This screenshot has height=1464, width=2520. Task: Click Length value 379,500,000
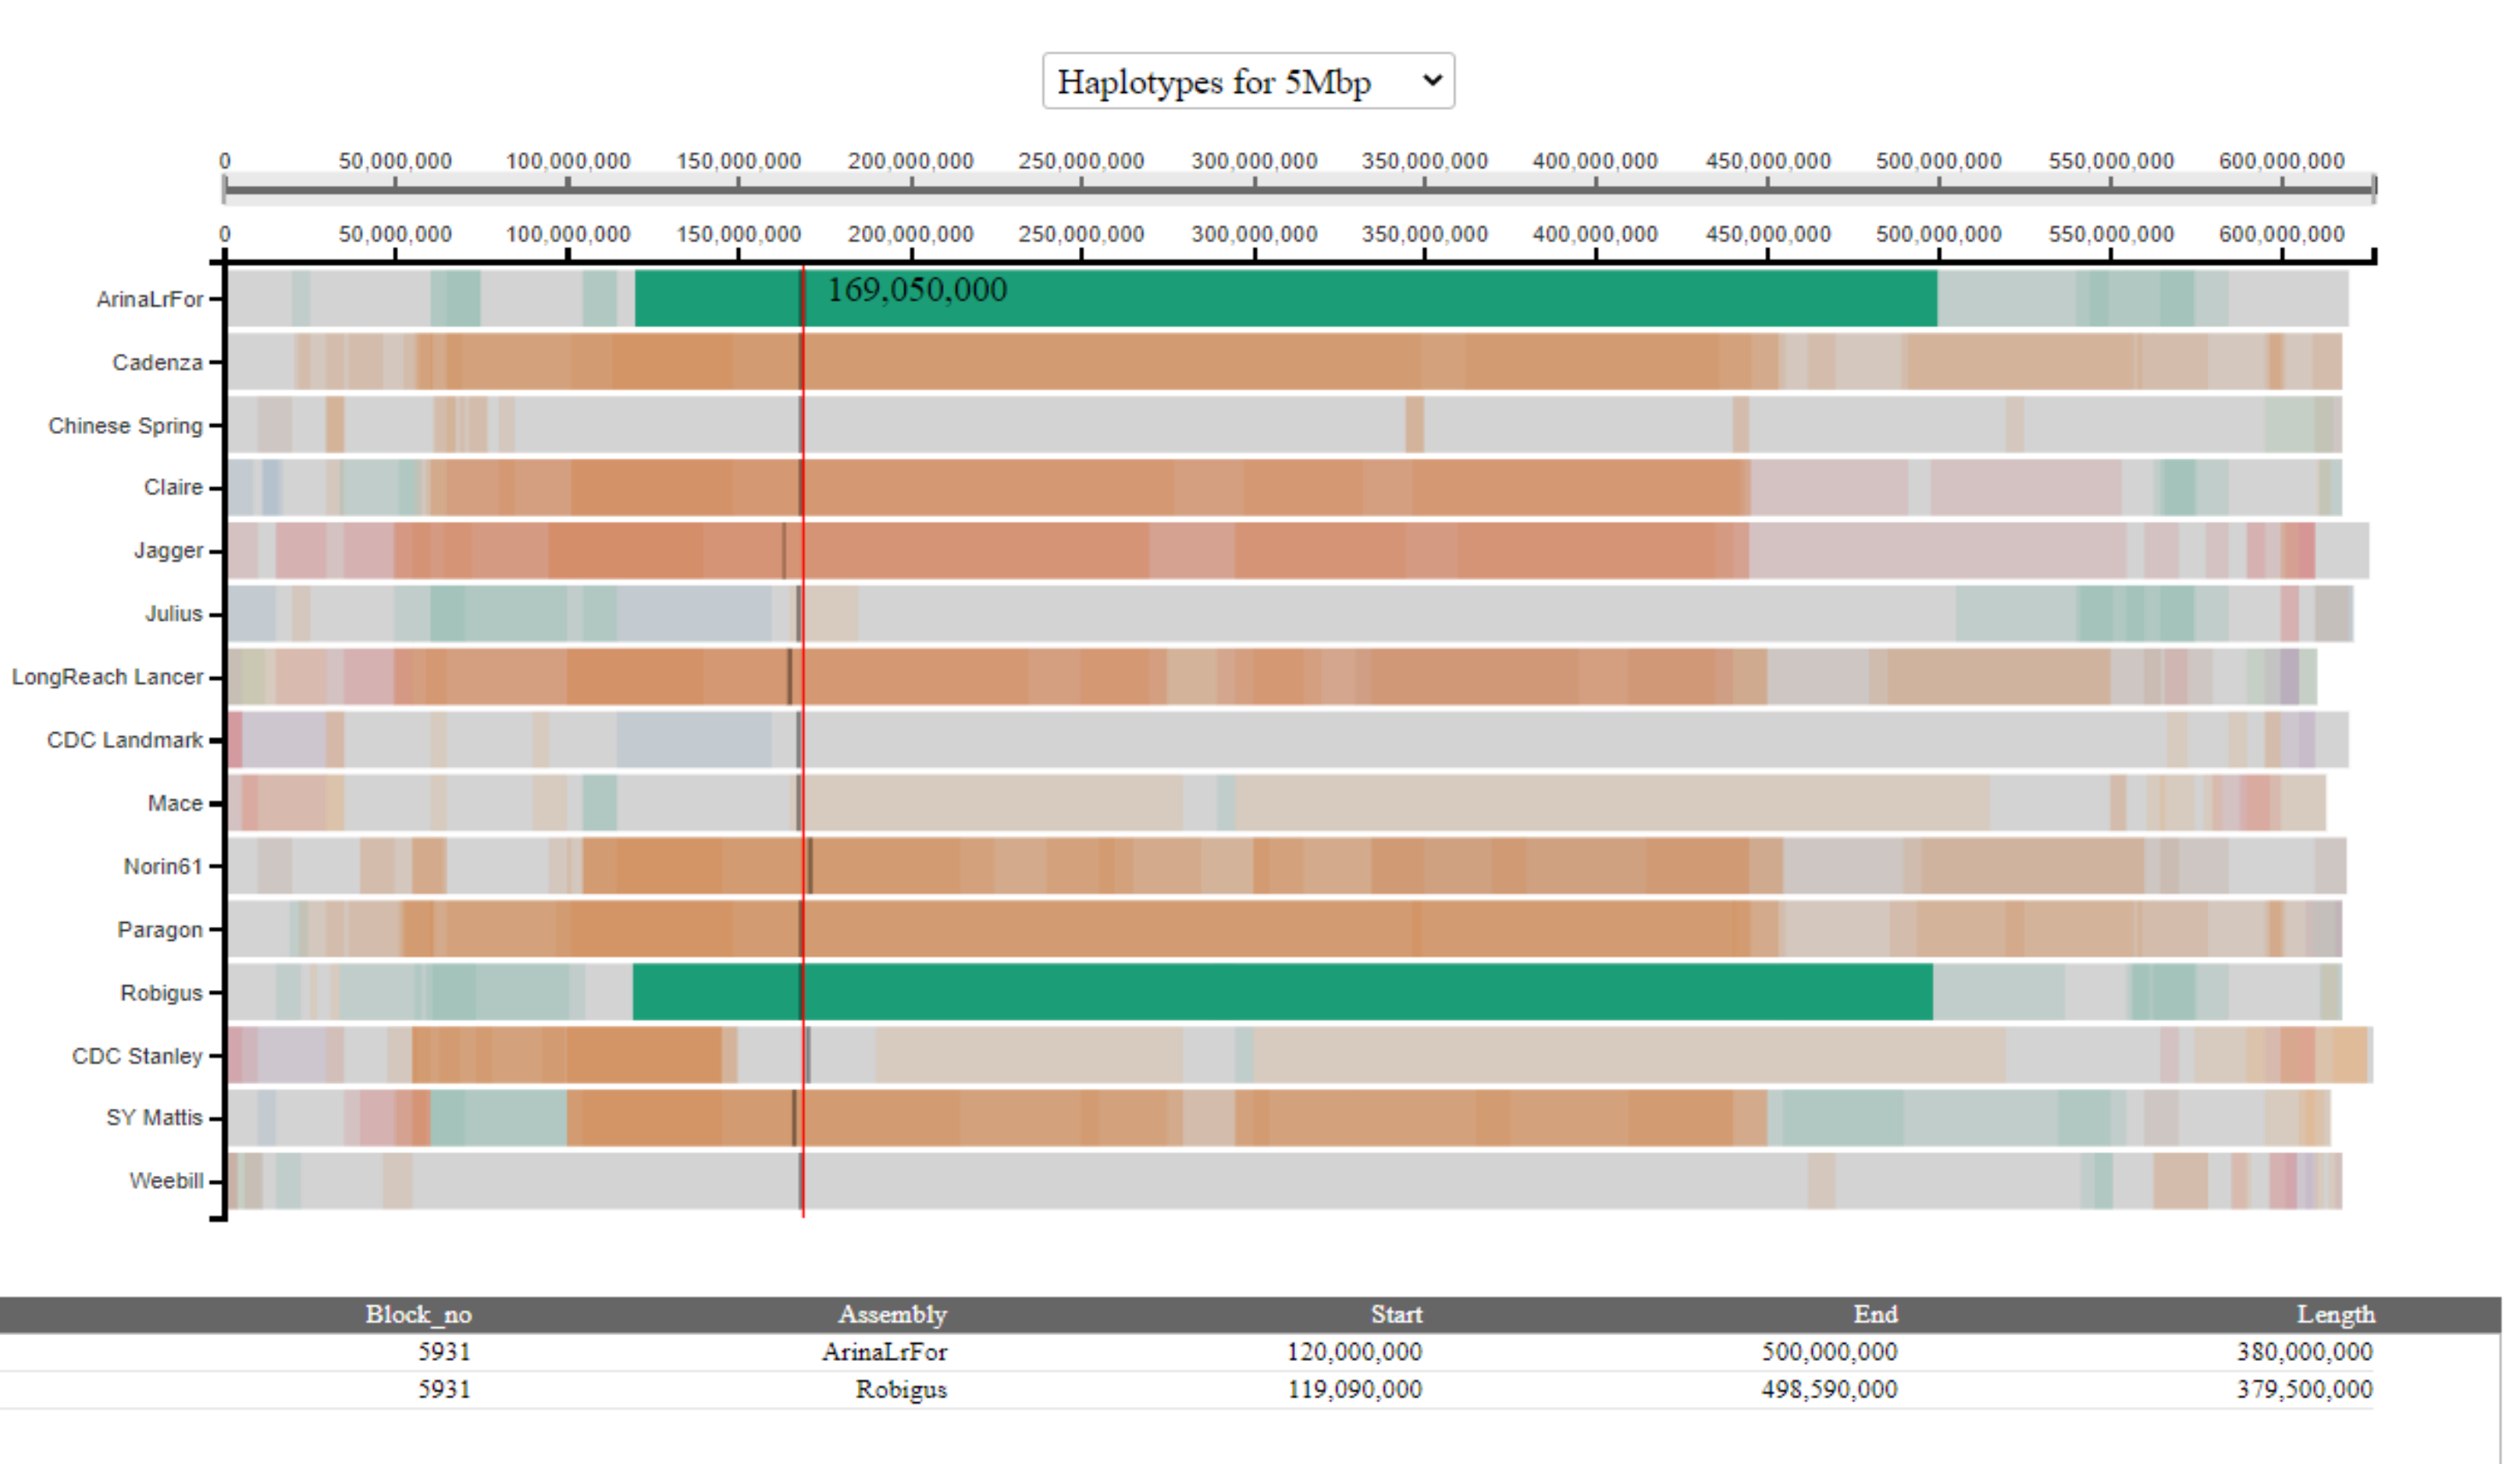click(x=2304, y=1389)
